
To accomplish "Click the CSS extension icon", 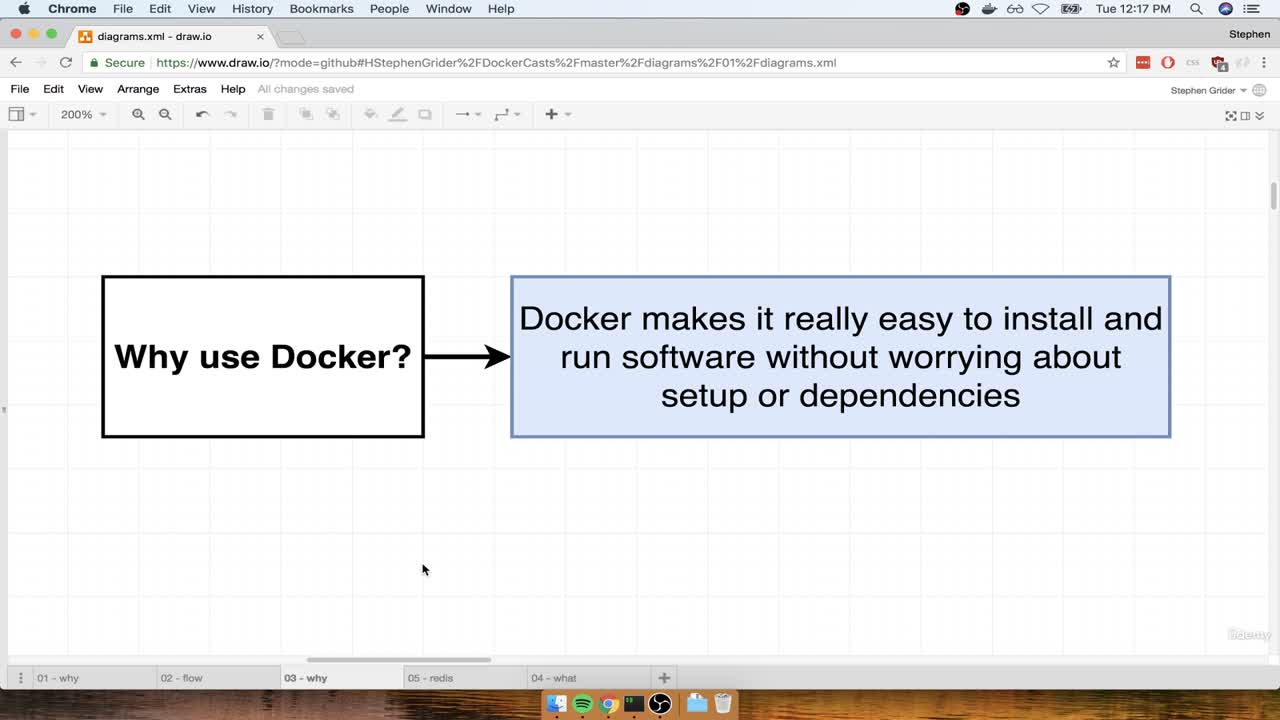I will [1192, 62].
